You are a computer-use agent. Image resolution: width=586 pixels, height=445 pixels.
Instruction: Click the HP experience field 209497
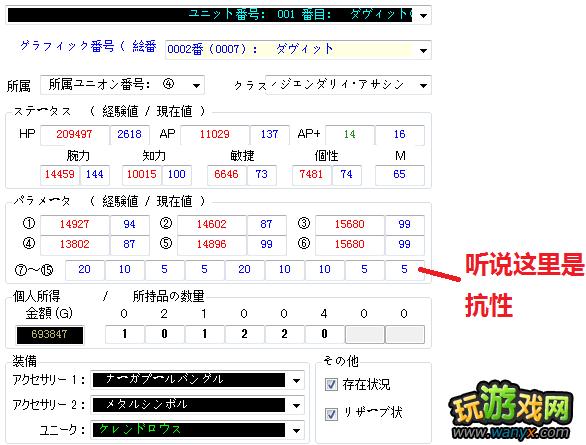(74, 135)
